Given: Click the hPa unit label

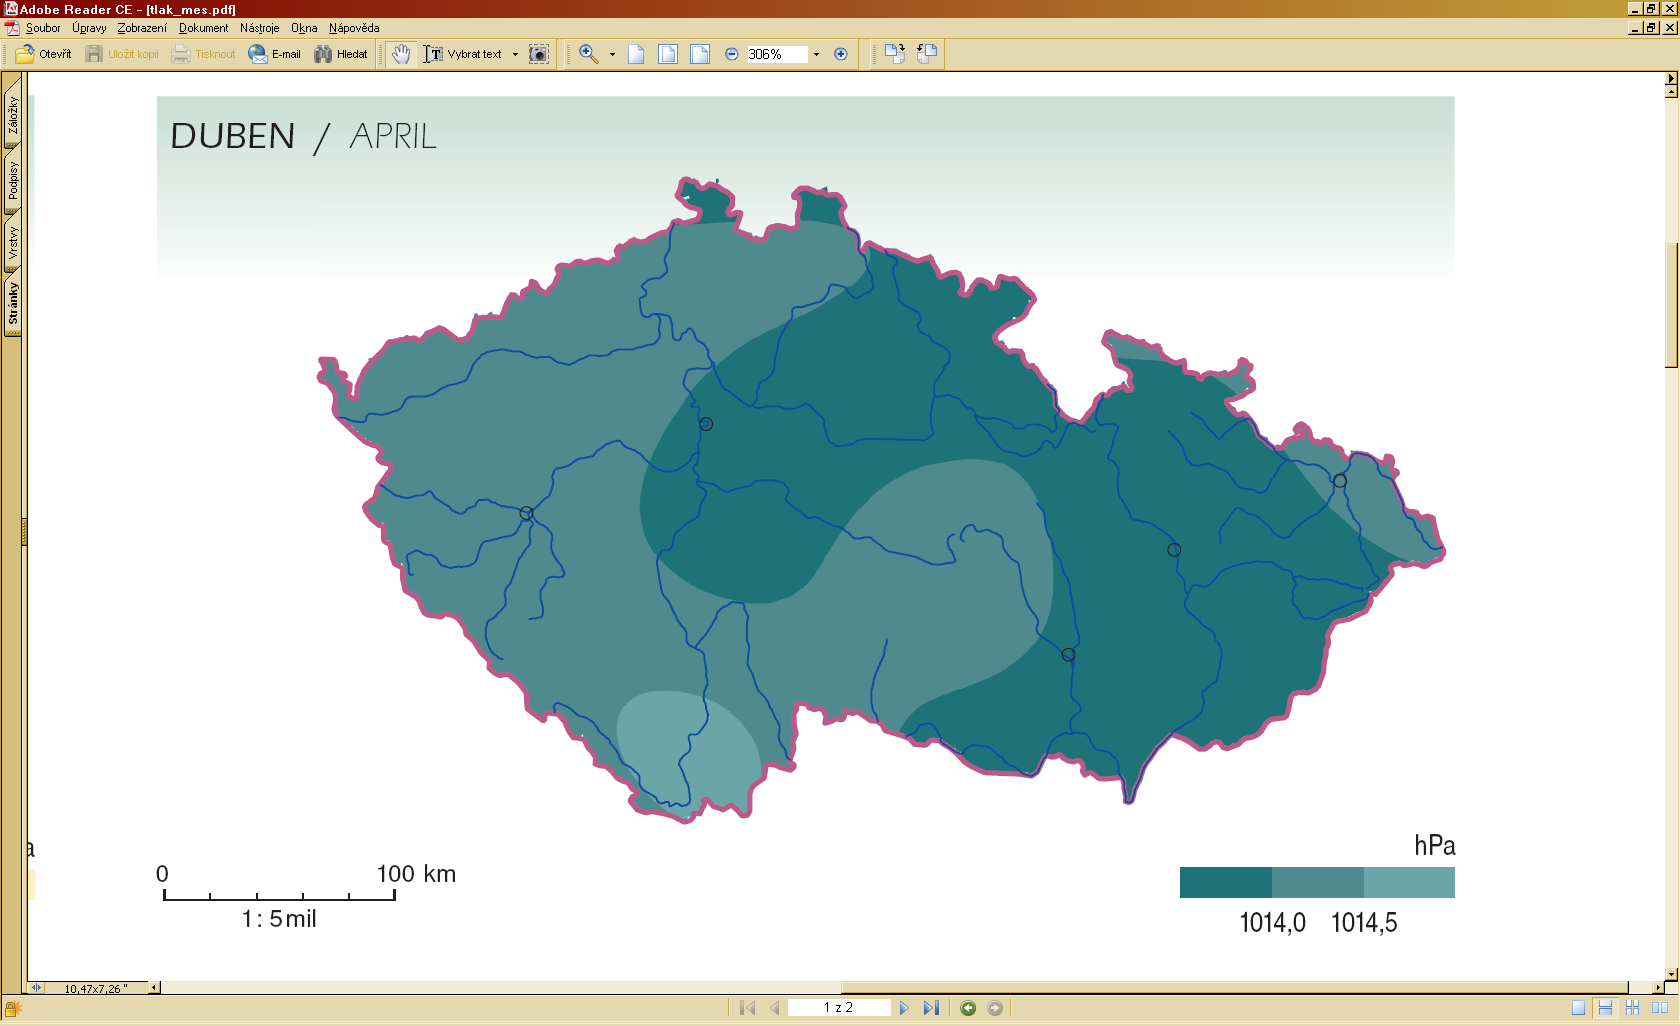Looking at the screenshot, I should pos(1434,846).
